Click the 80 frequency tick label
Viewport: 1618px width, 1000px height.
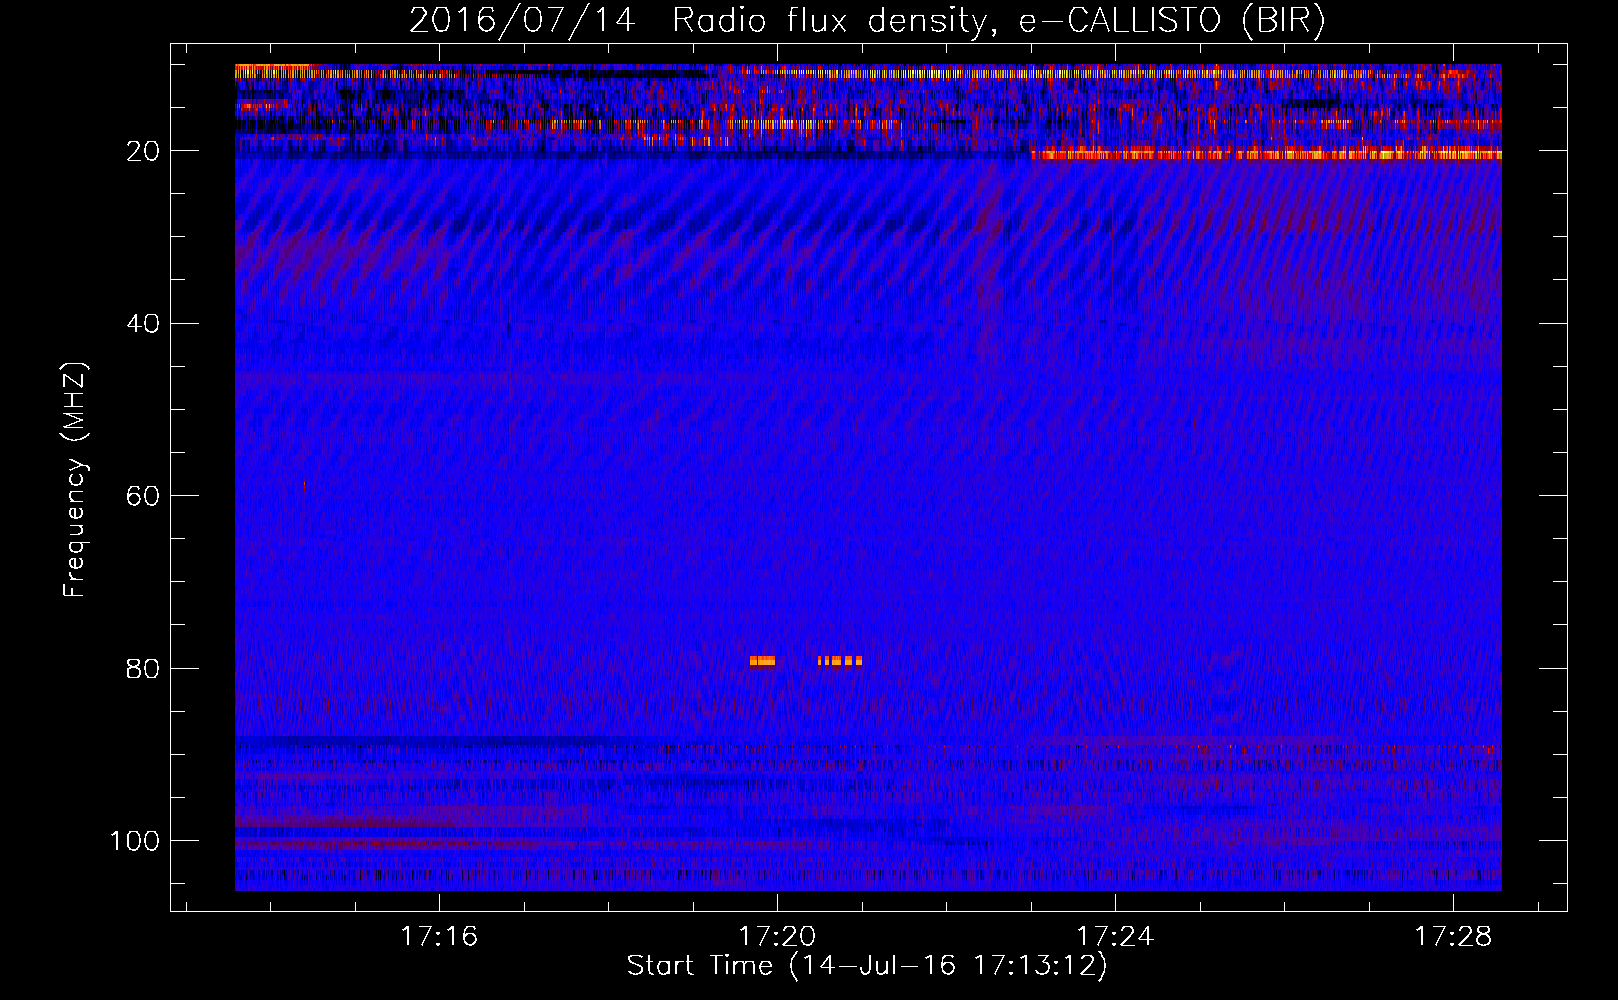tap(144, 668)
